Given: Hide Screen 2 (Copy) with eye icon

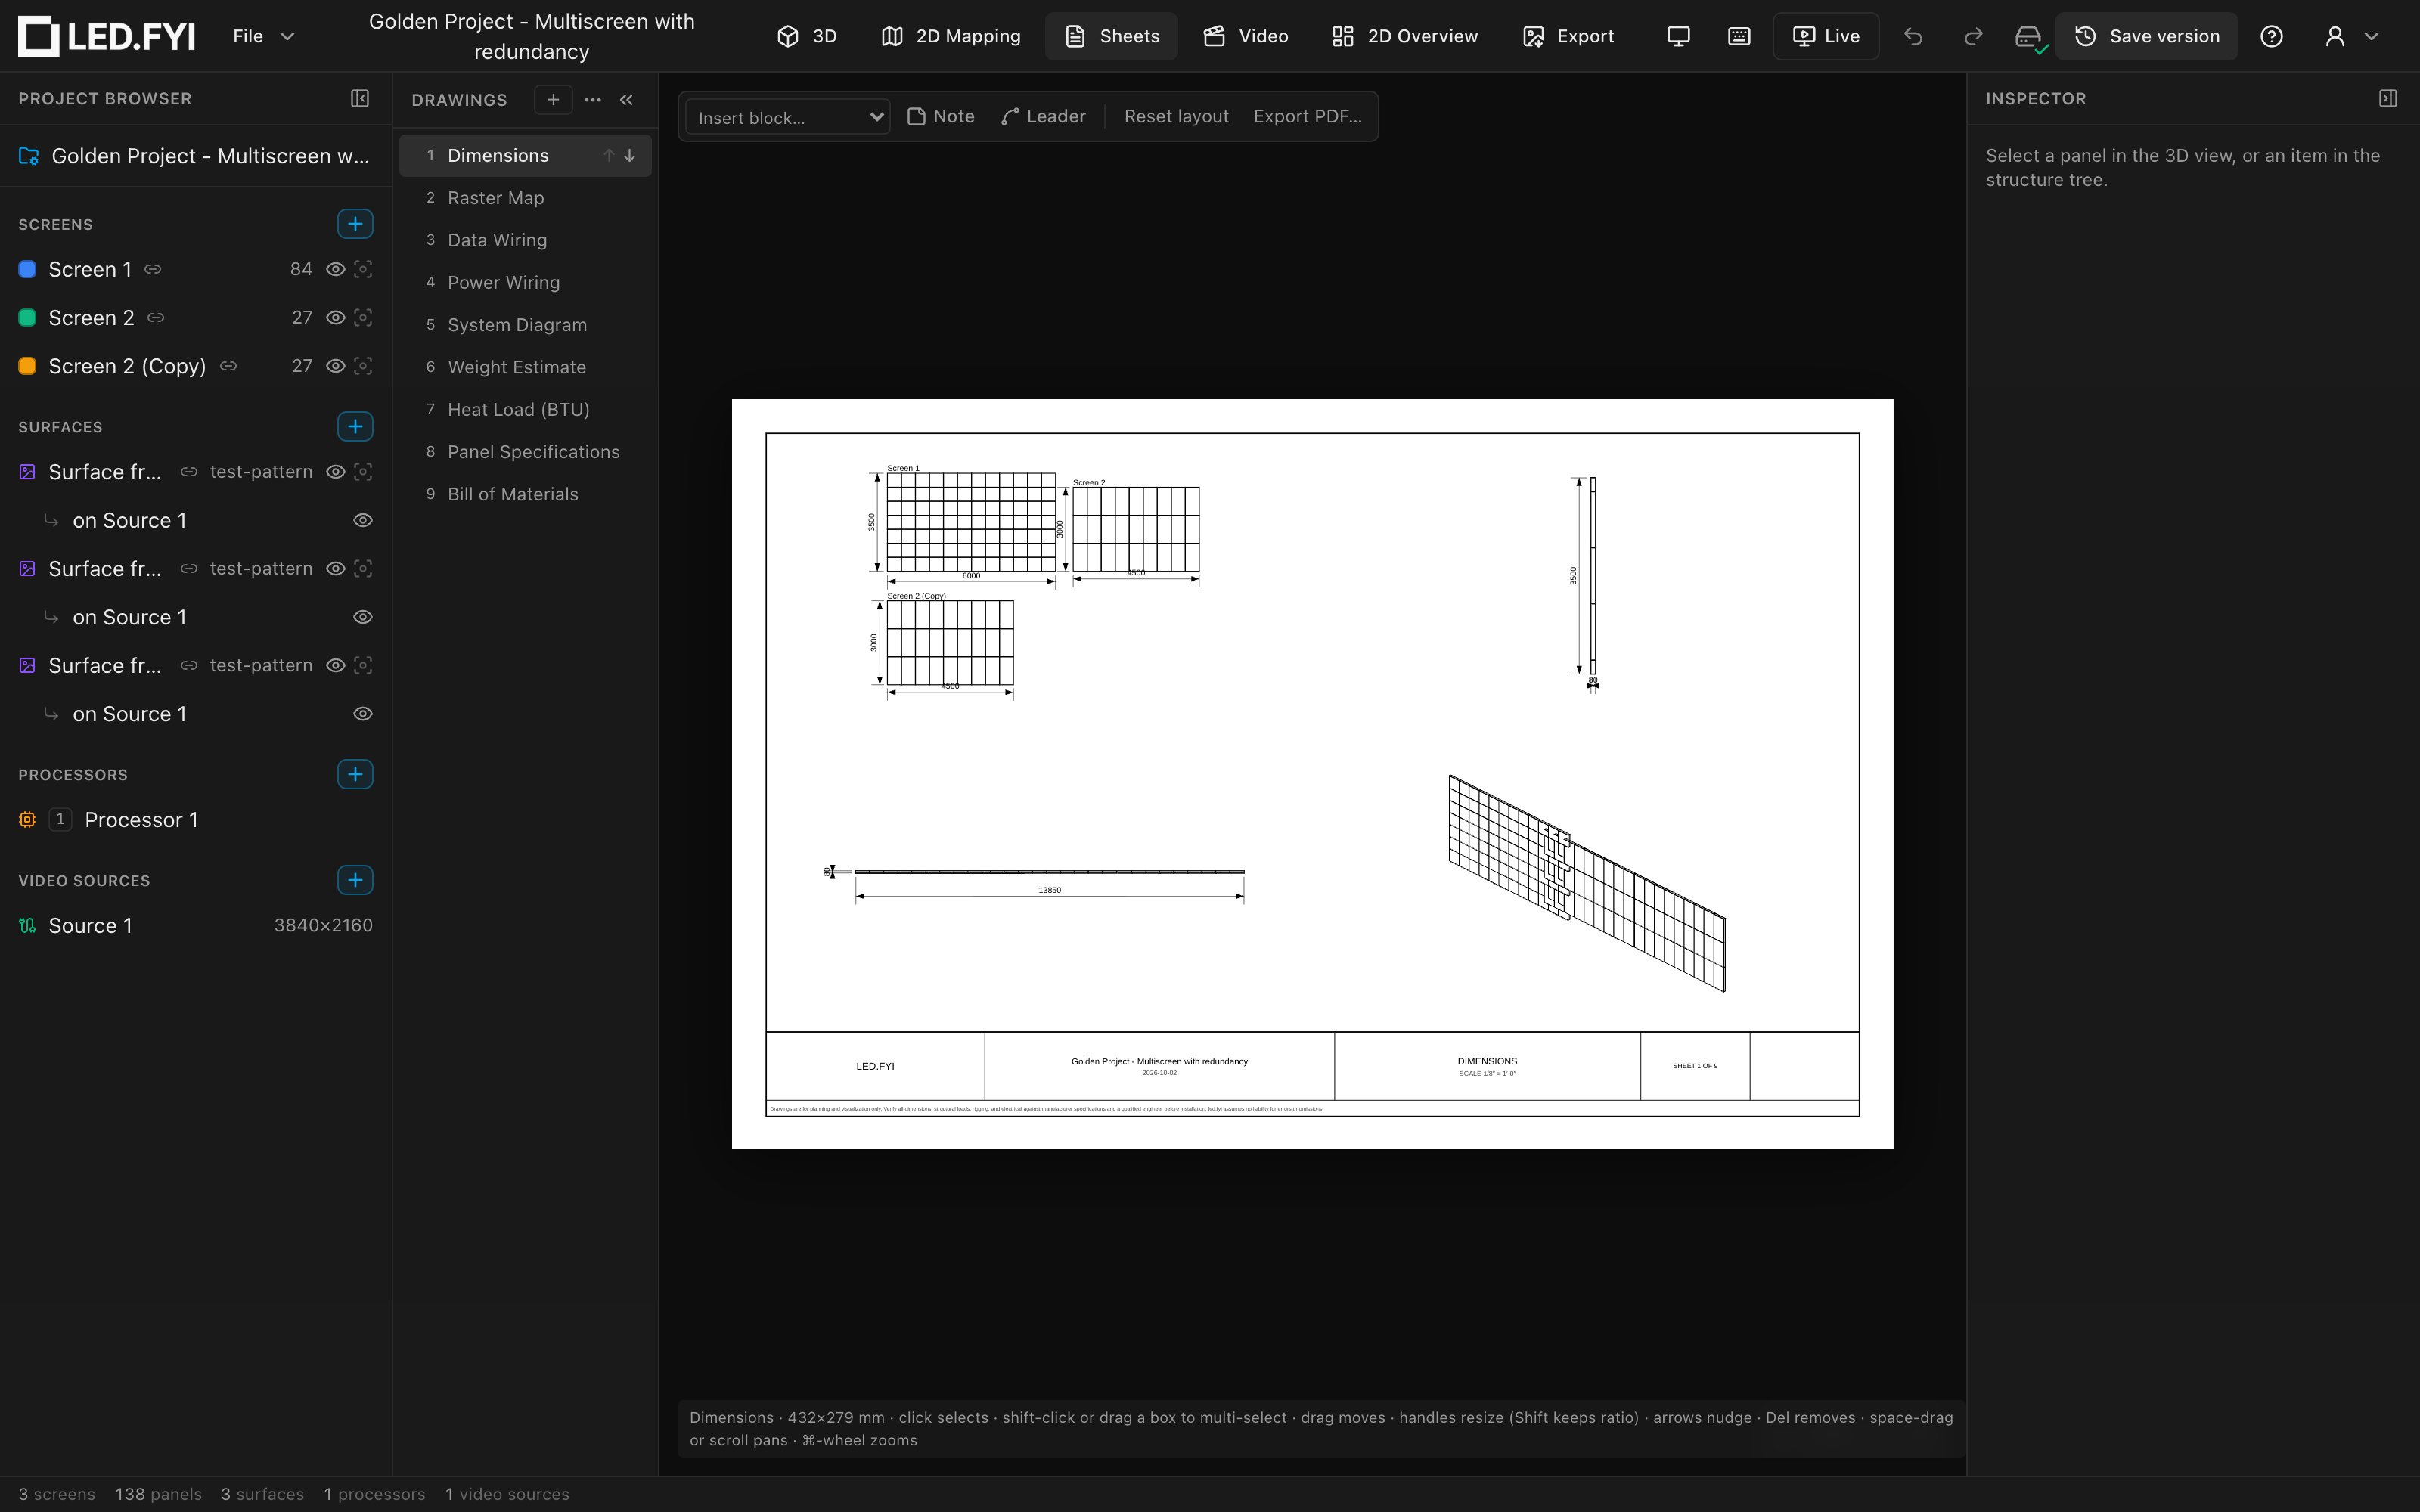Looking at the screenshot, I should (336, 366).
